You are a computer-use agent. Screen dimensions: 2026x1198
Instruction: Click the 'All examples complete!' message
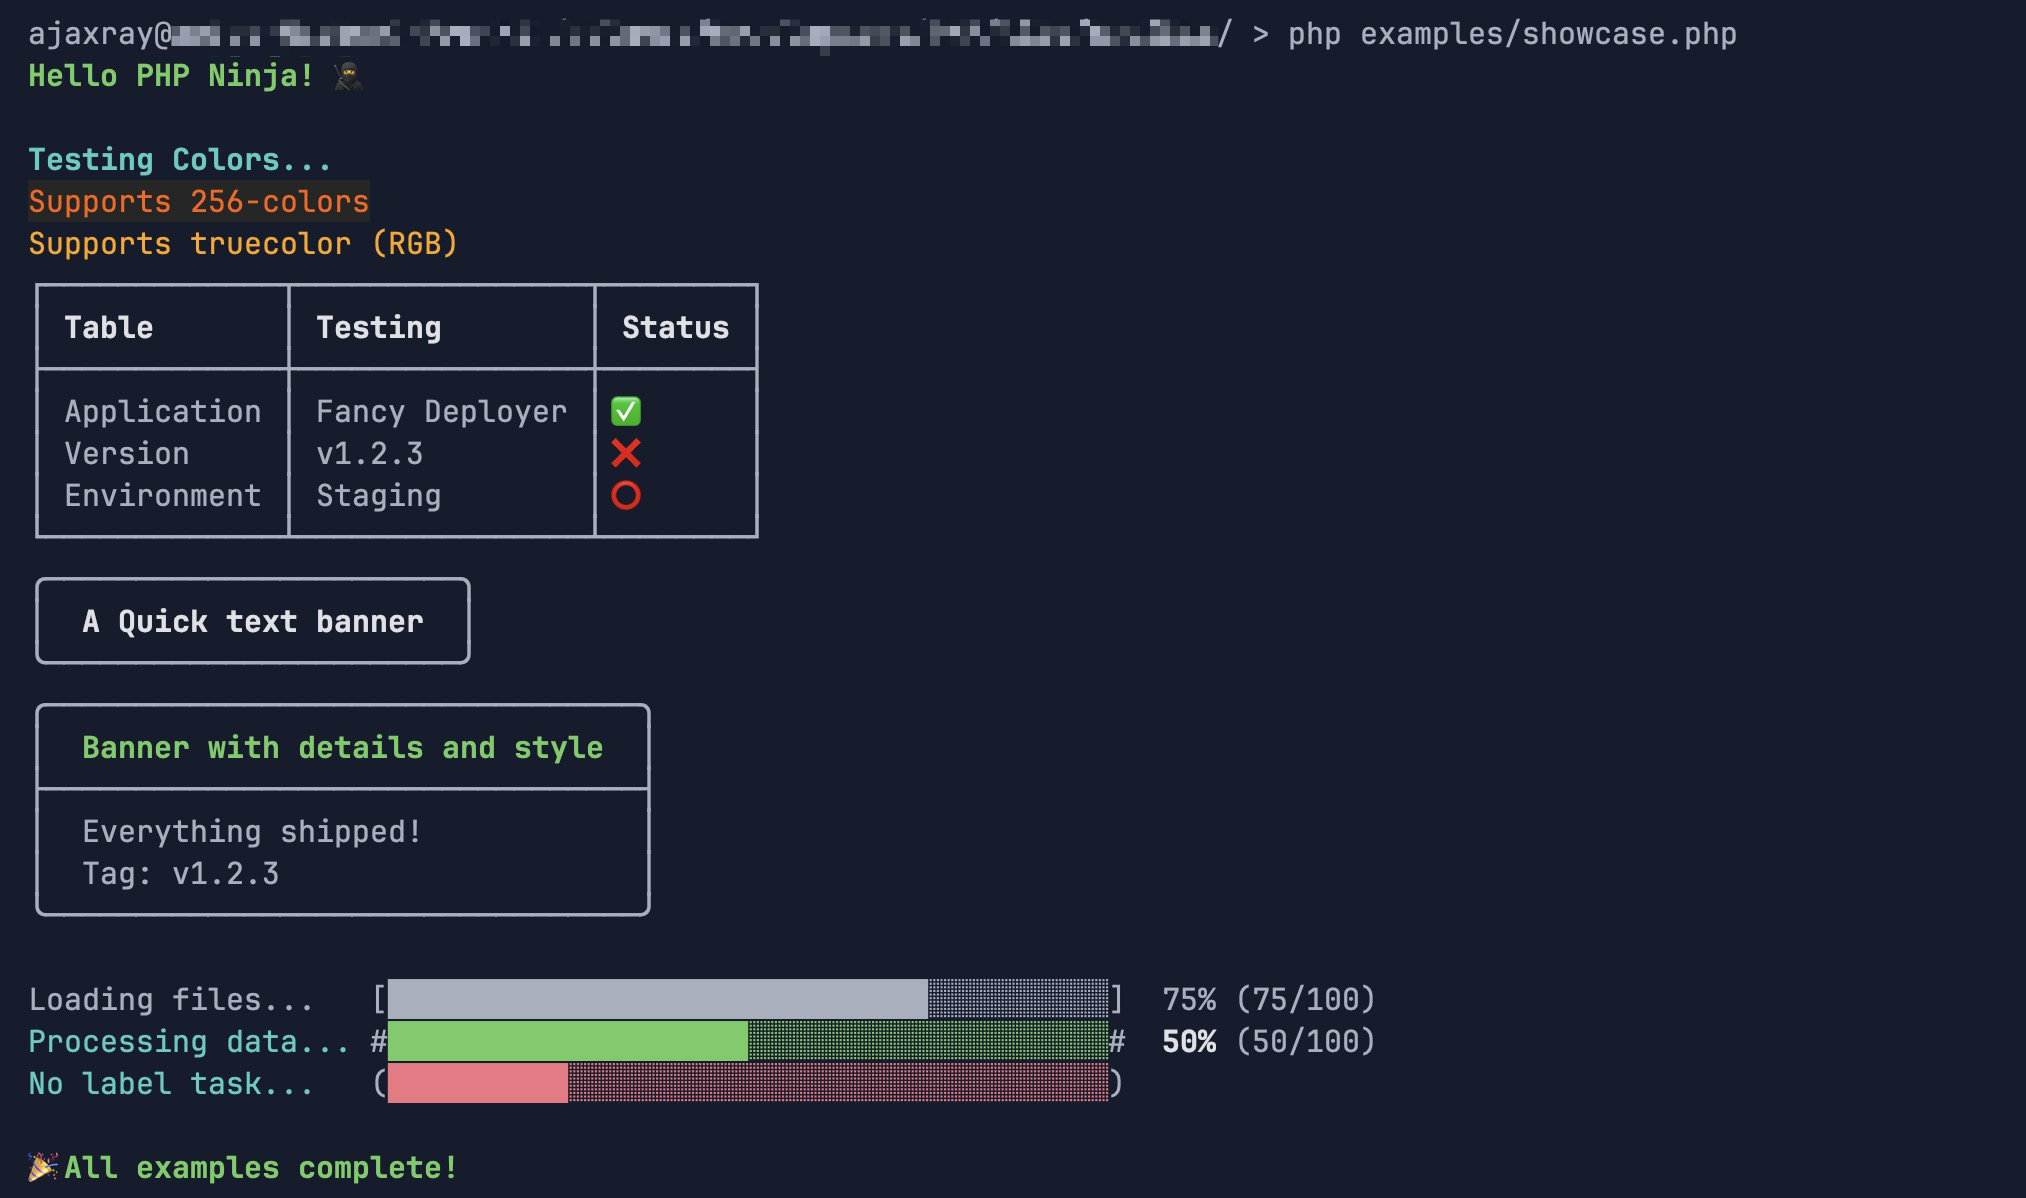click(258, 1165)
